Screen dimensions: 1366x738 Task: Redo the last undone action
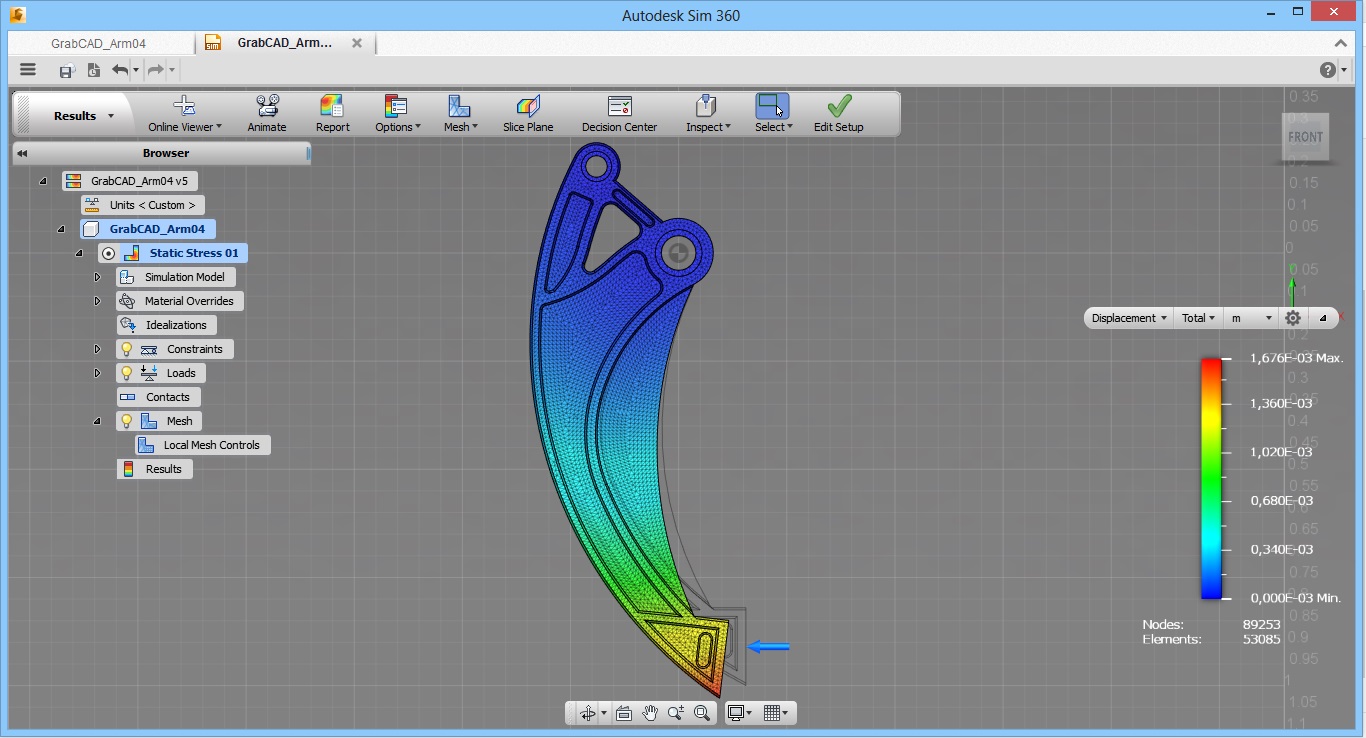click(x=155, y=70)
